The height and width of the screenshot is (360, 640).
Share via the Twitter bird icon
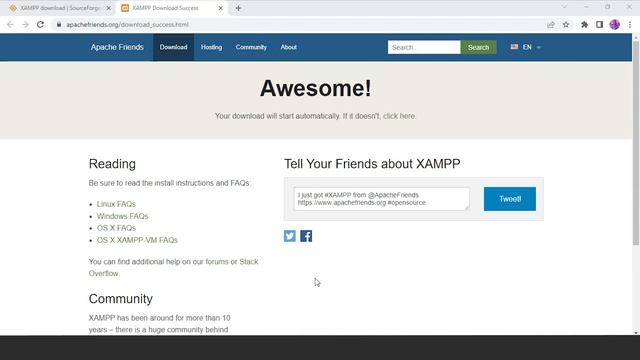[x=290, y=236]
